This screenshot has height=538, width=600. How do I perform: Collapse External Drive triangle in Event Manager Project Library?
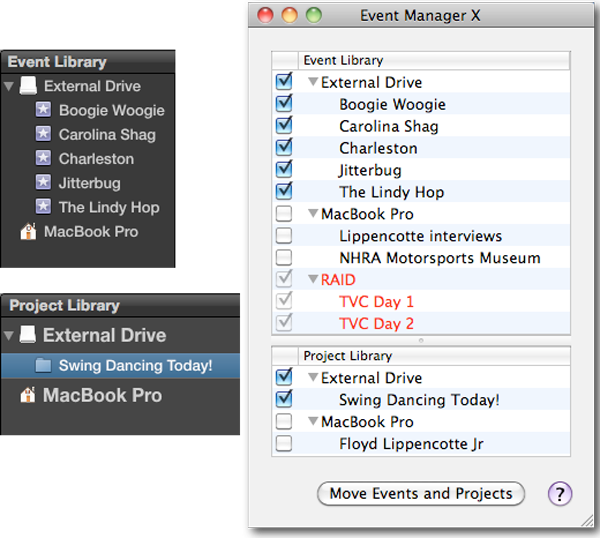tap(313, 377)
